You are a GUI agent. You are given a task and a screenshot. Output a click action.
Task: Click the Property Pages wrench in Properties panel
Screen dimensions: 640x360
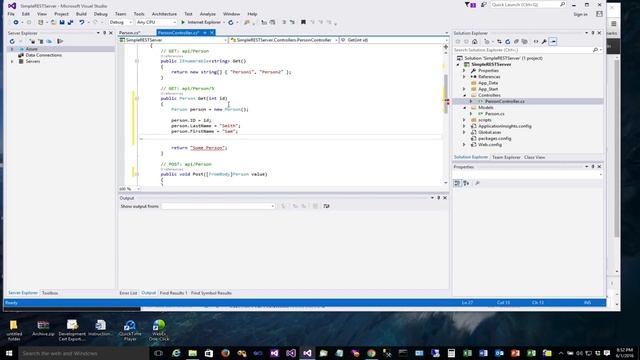(477, 183)
